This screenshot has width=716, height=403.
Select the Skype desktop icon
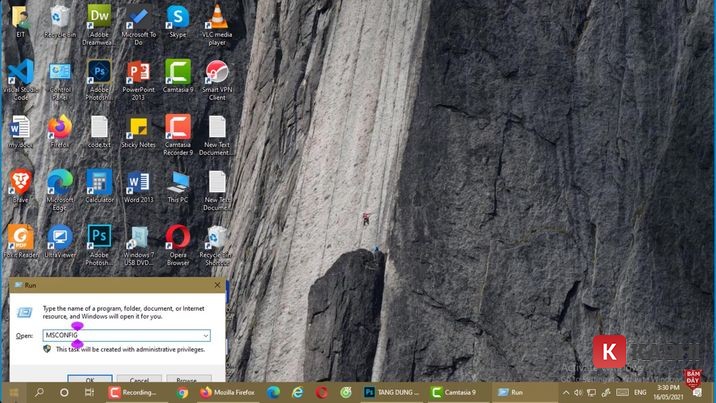coord(178,21)
